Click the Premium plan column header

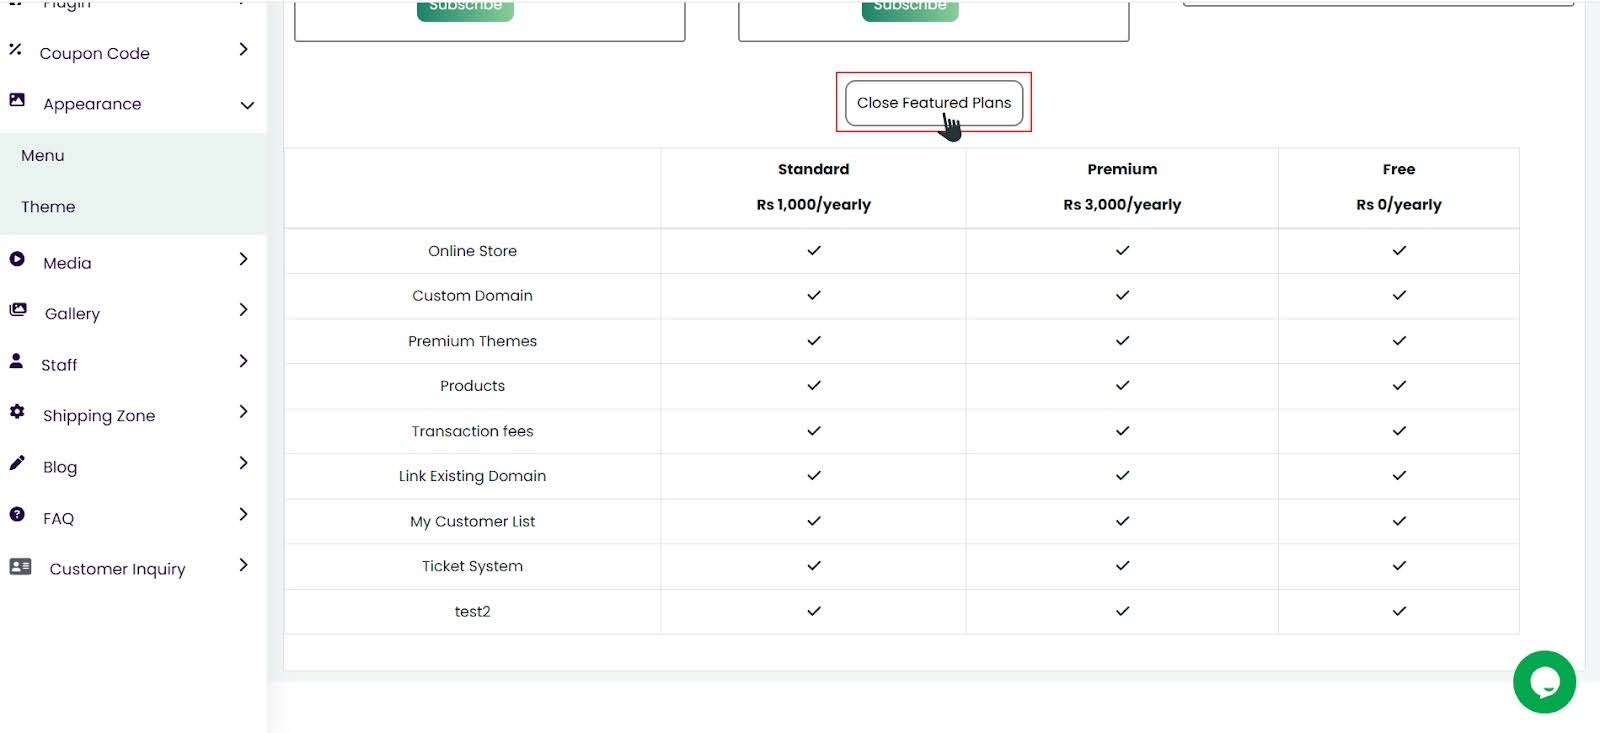(x=1122, y=170)
